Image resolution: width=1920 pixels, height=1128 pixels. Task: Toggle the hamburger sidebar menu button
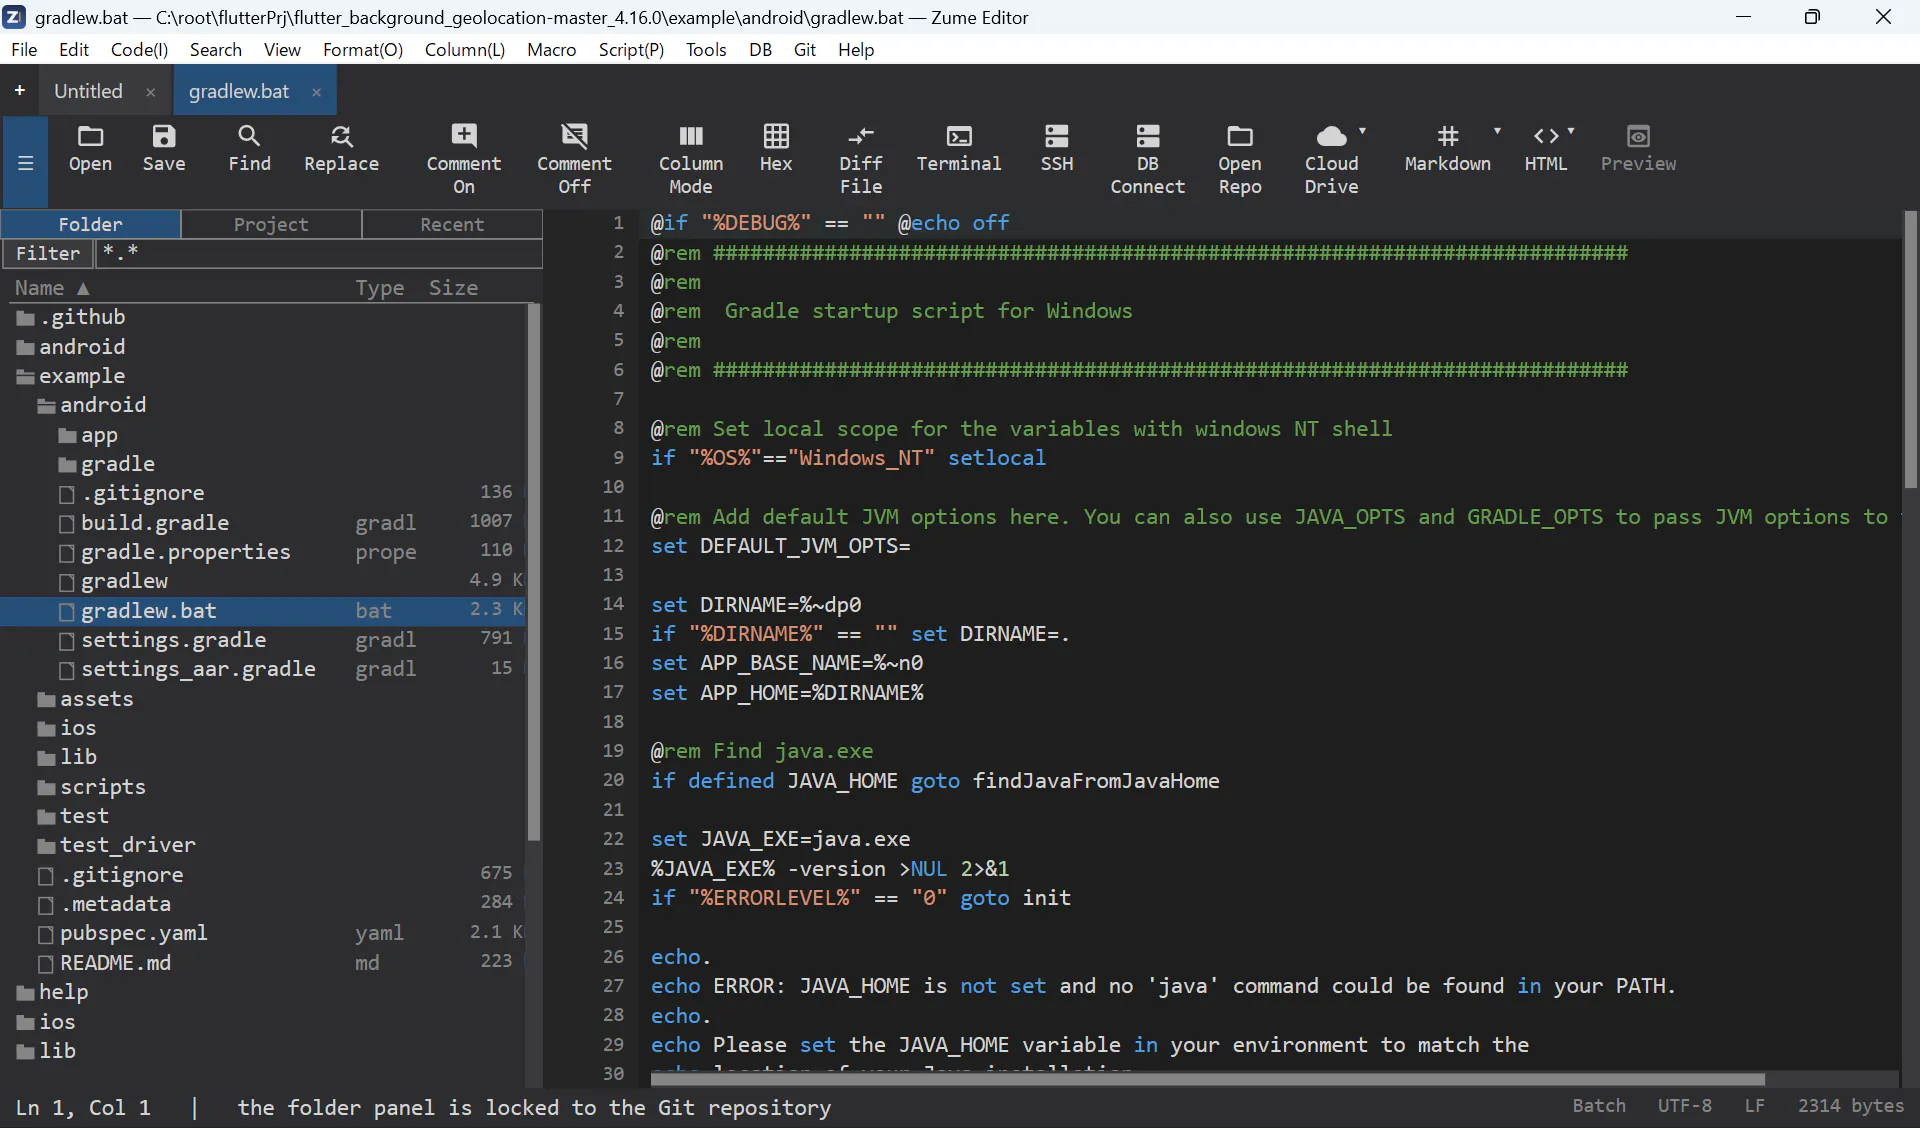(26, 162)
